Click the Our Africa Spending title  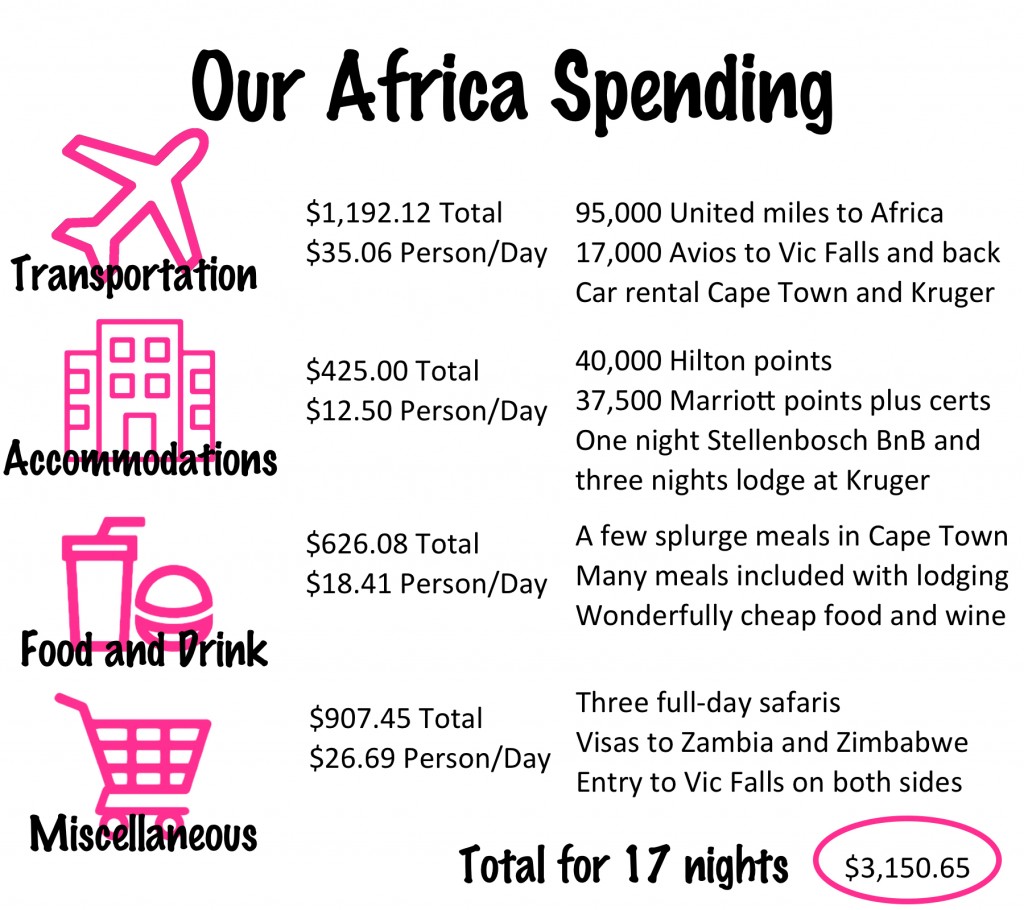(513, 90)
